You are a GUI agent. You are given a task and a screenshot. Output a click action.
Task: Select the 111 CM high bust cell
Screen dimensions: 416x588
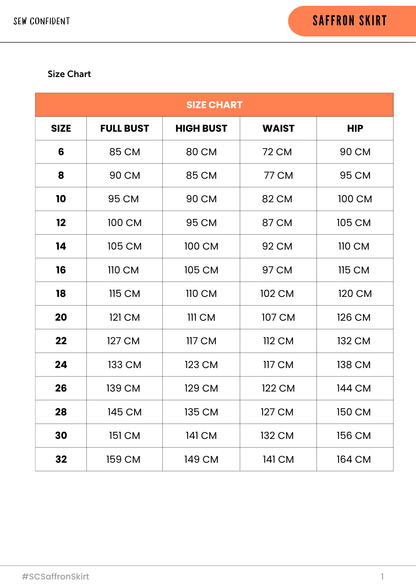tap(201, 317)
